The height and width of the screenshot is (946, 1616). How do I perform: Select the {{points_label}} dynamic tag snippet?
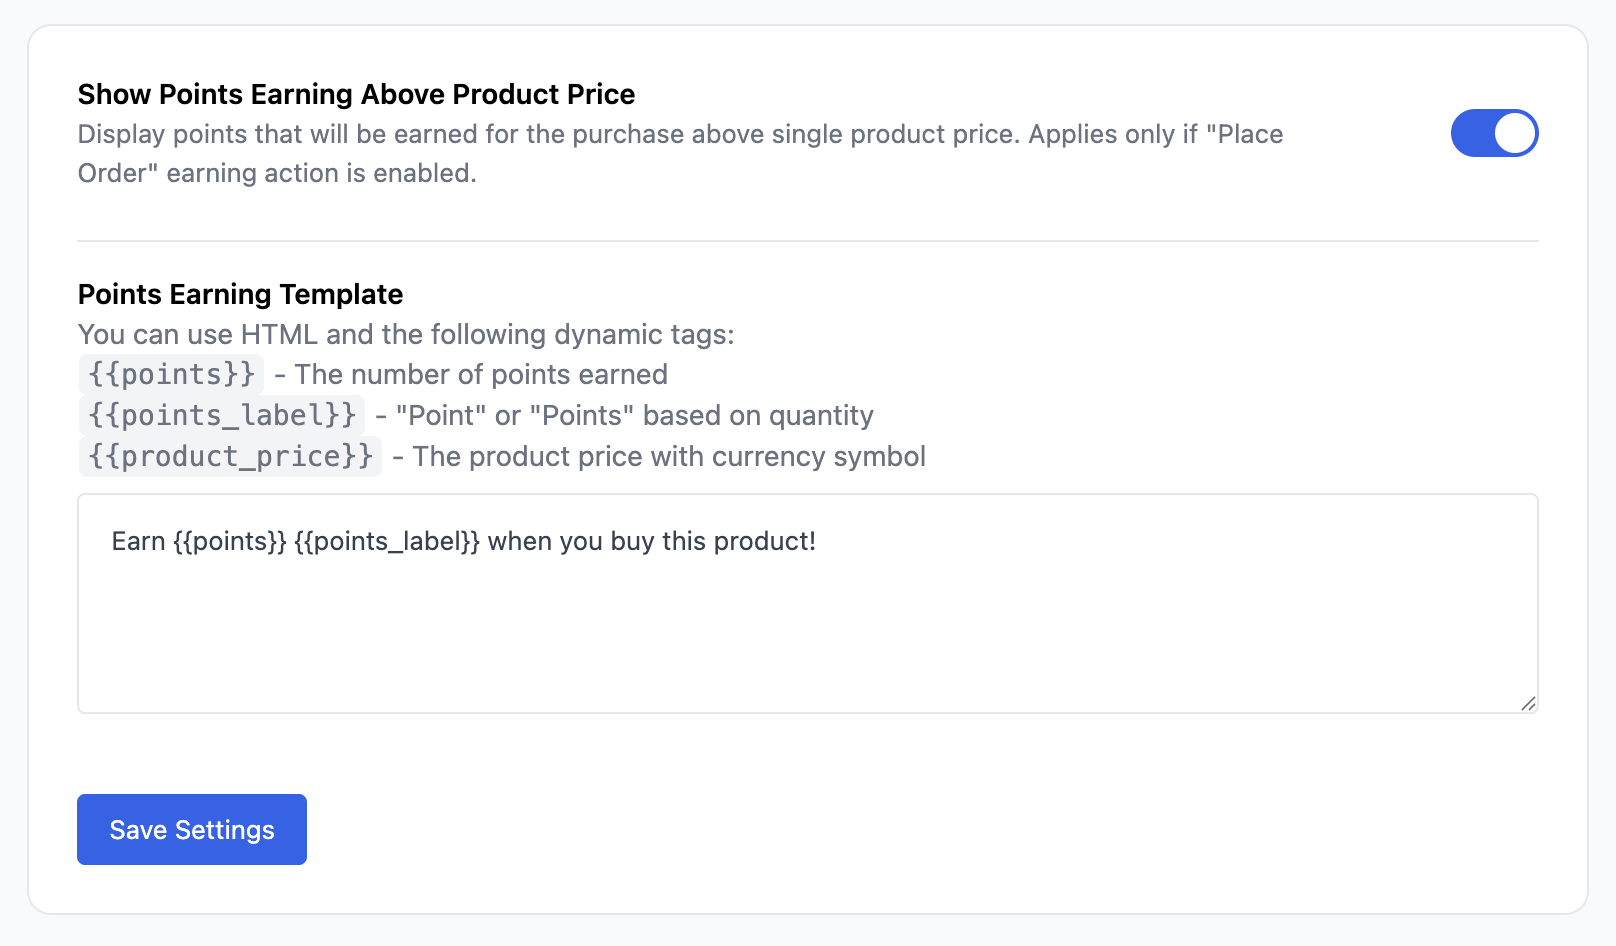click(x=221, y=415)
